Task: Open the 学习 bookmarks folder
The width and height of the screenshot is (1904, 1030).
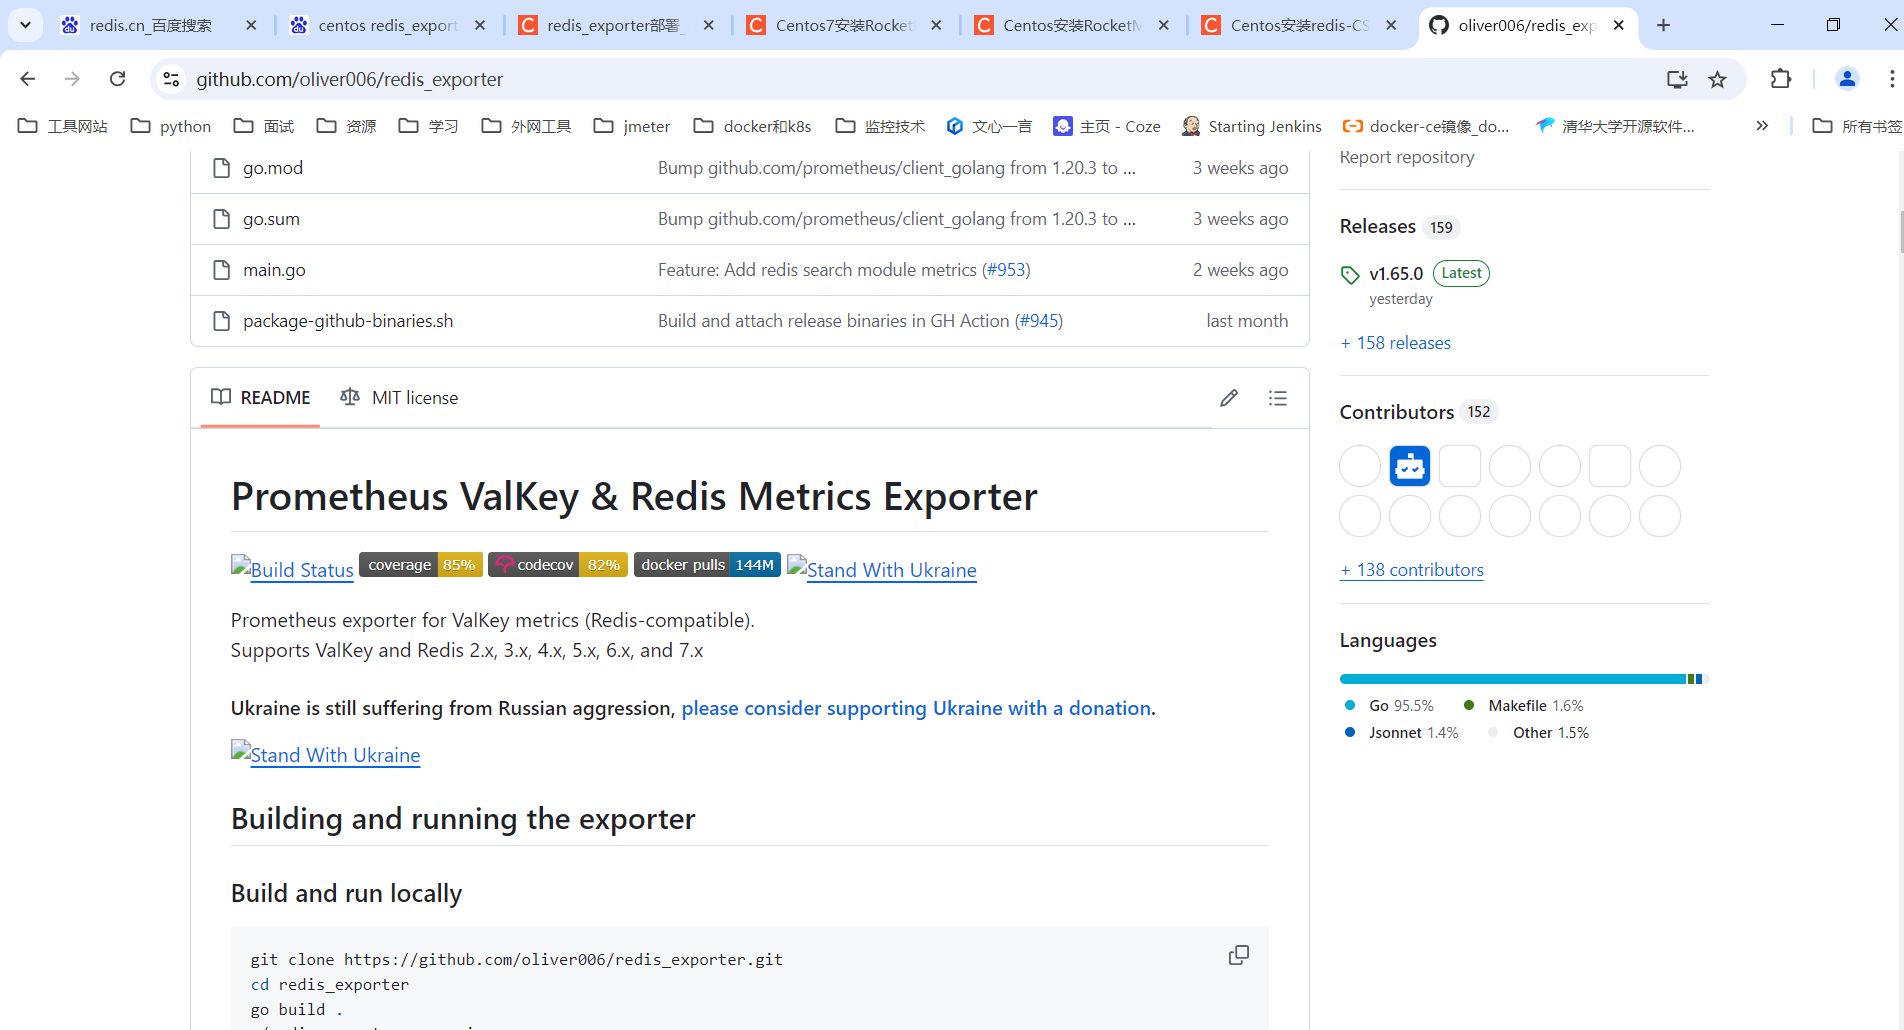Action: 429,126
